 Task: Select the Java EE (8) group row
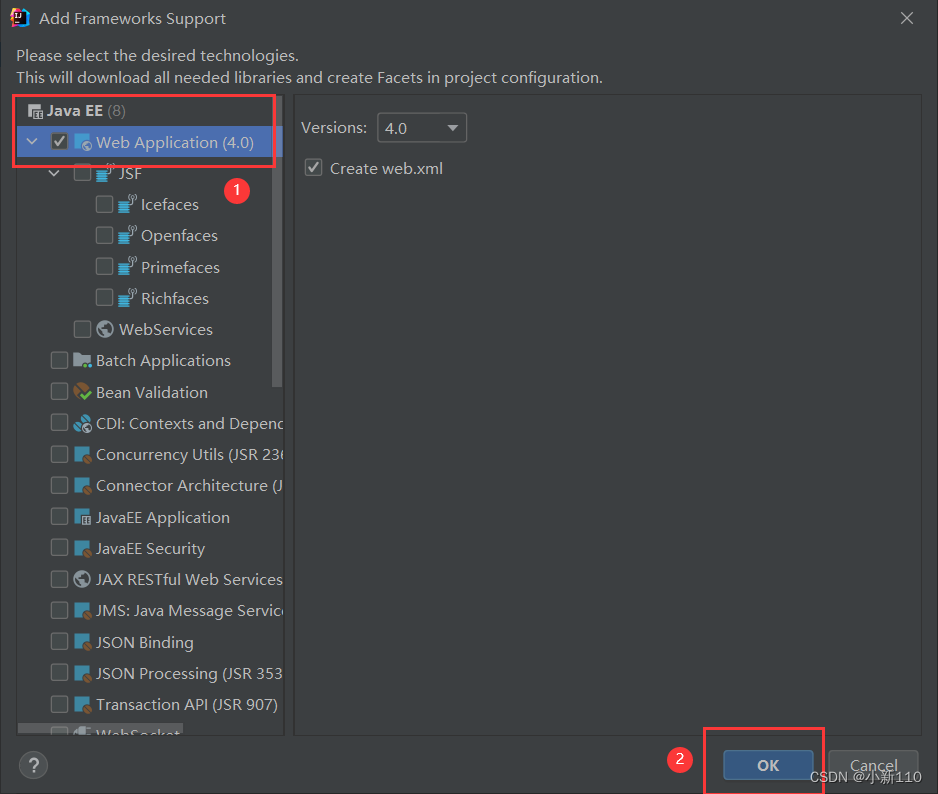(150, 111)
